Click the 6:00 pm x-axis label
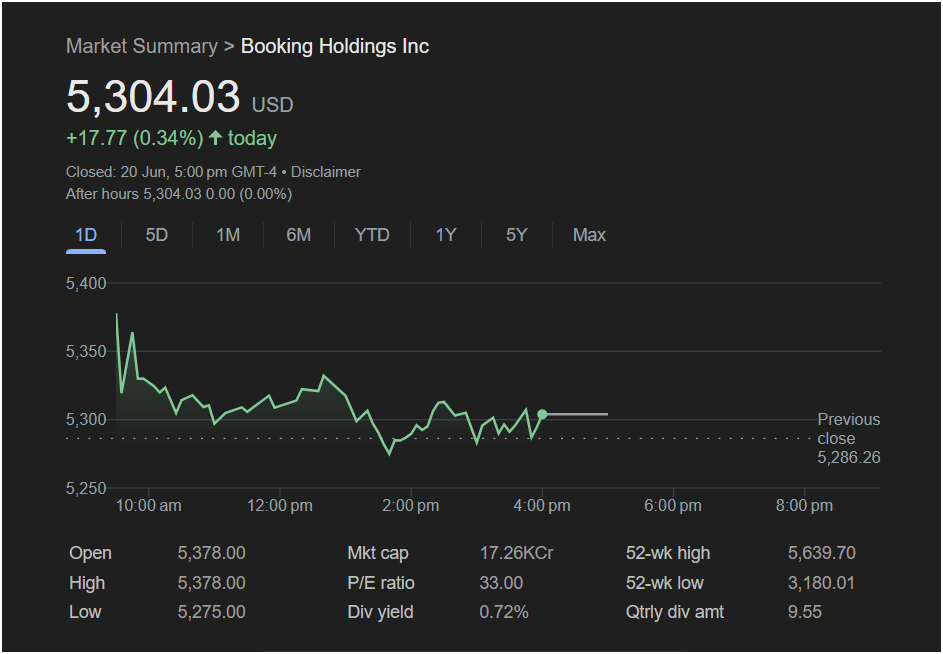Screen dimensions: 943x654 coord(673,505)
